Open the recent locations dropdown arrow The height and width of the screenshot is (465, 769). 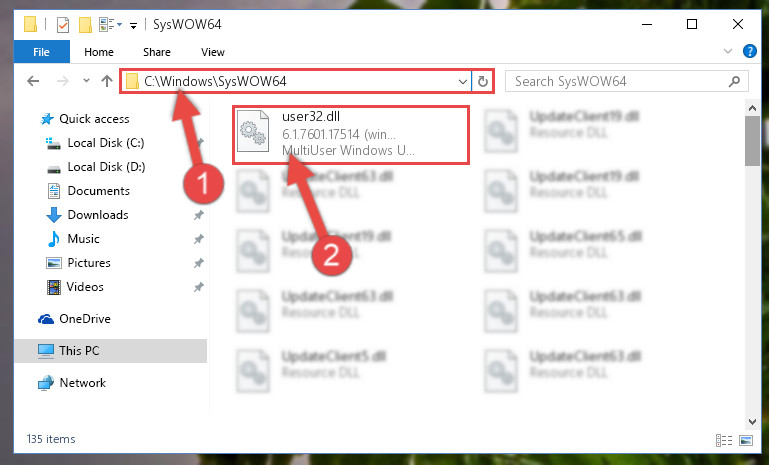(86, 80)
